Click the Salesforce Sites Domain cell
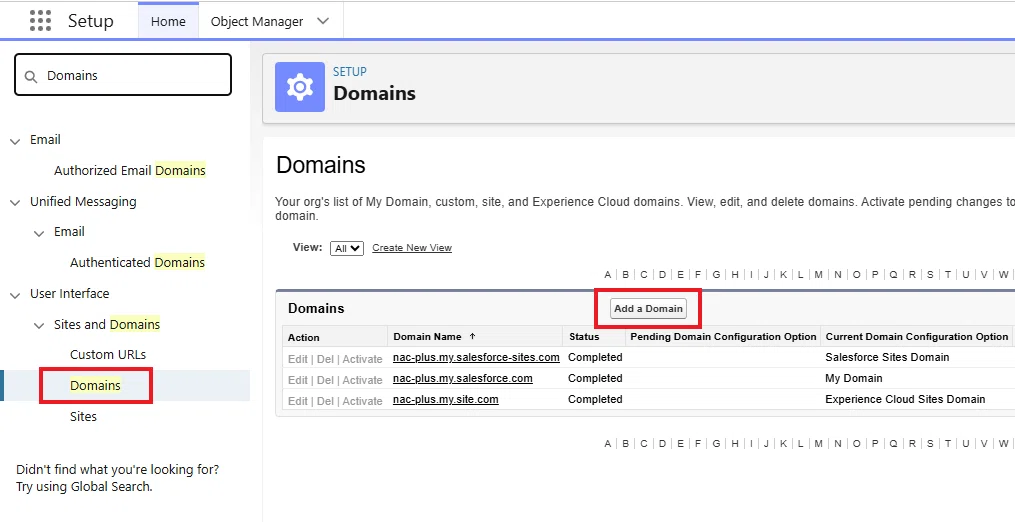The height and width of the screenshot is (522, 1015). tap(887, 357)
